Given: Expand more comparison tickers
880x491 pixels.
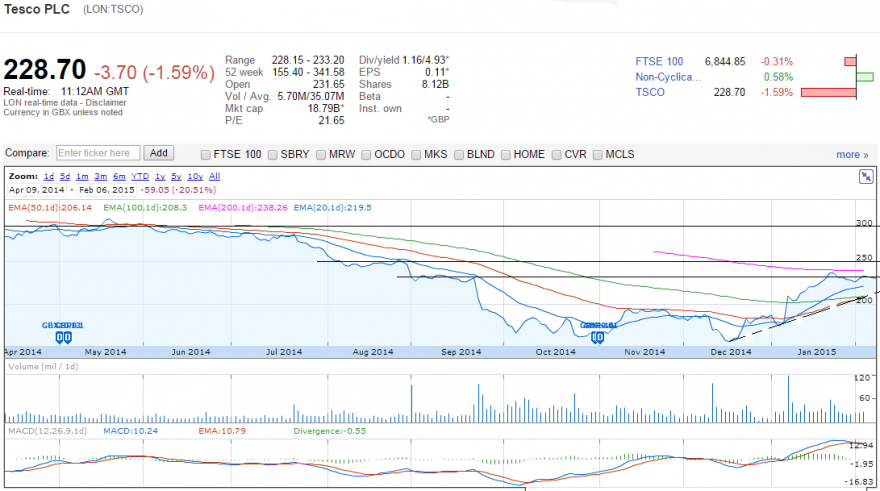Looking at the screenshot, I should tap(852, 154).
